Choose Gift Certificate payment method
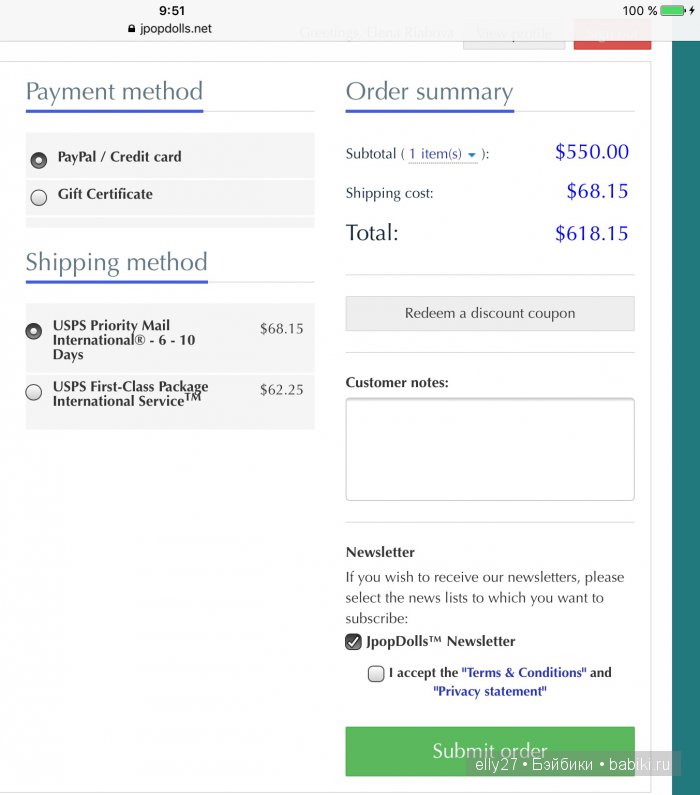Image resolution: width=700 pixels, height=795 pixels. (x=39, y=197)
